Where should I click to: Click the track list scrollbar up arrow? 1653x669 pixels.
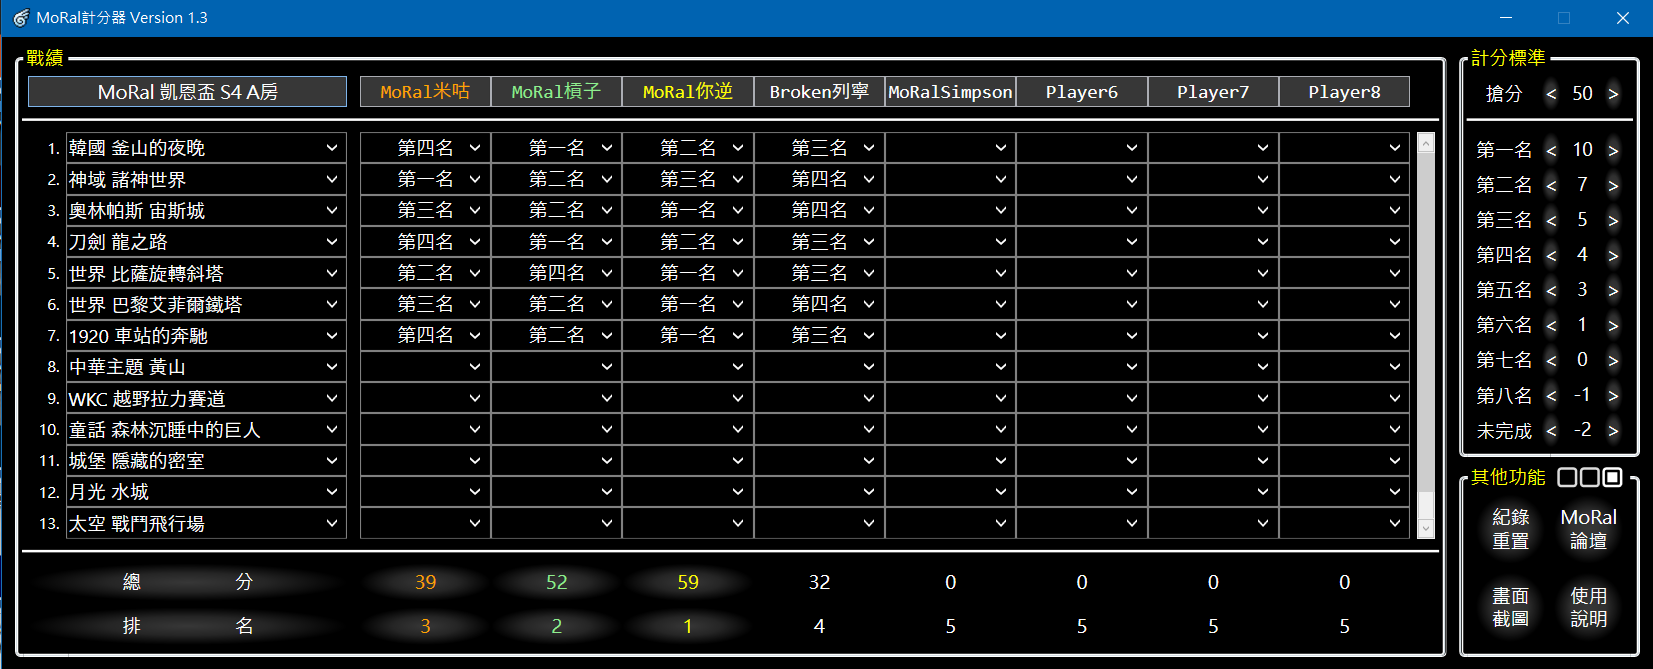pyautogui.click(x=1426, y=143)
